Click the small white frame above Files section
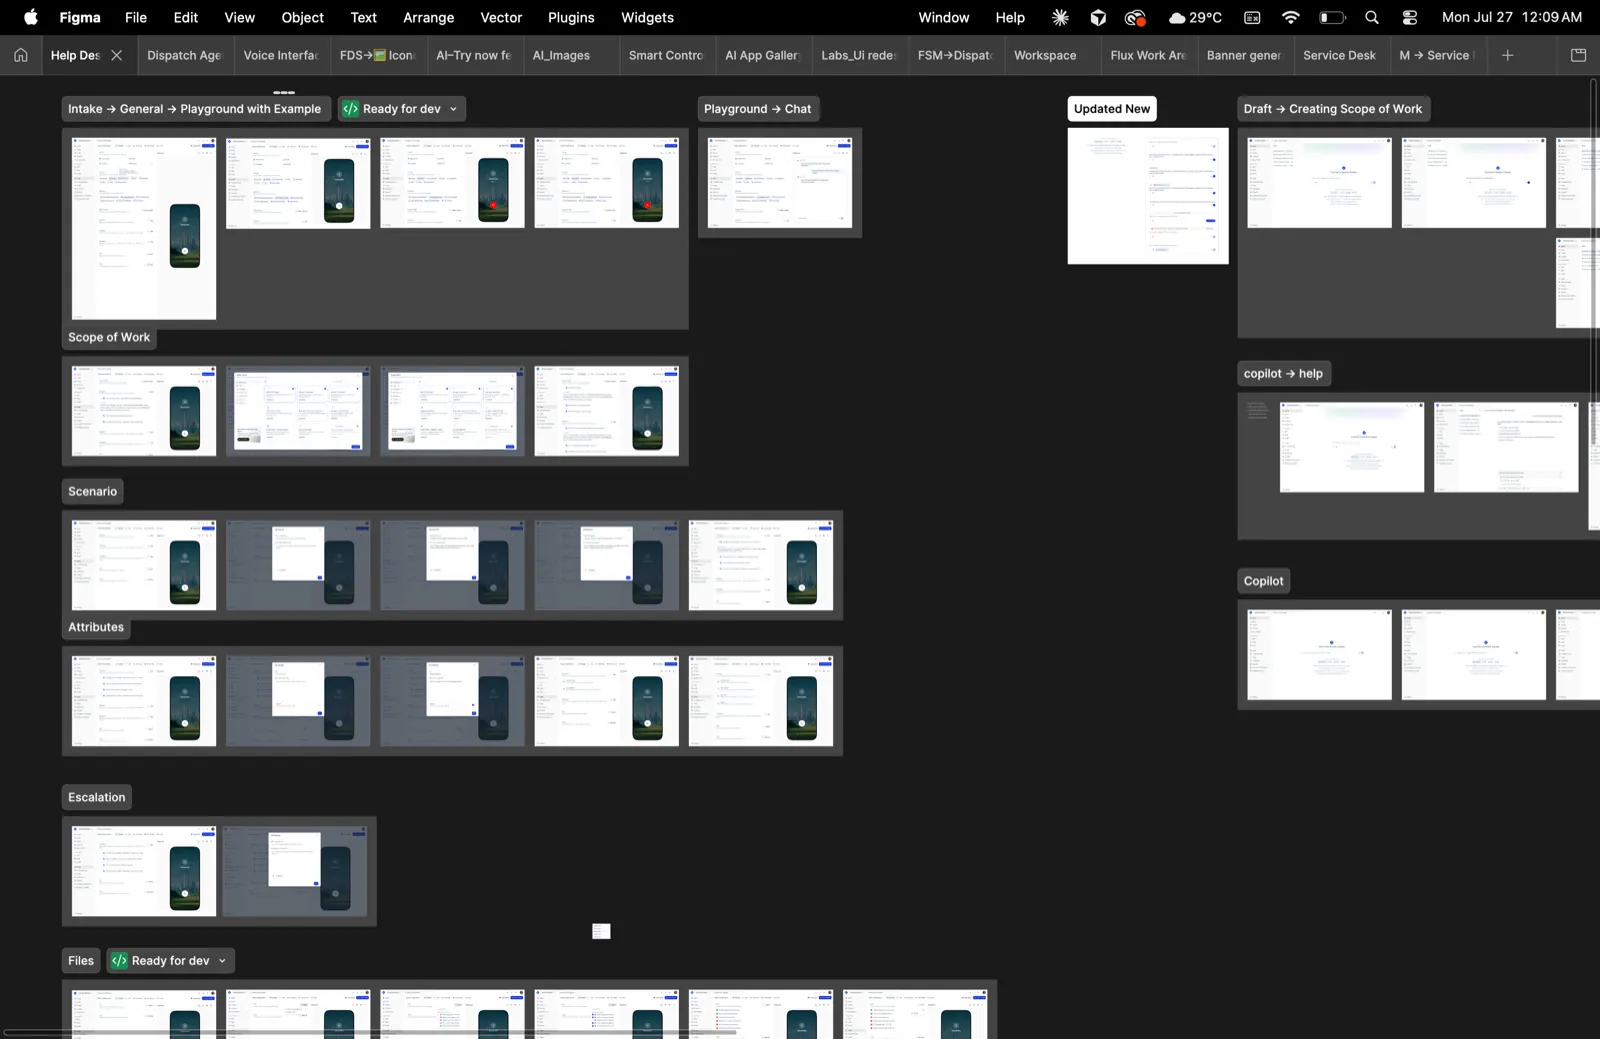The height and width of the screenshot is (1039, 1600). coord(601,931)
